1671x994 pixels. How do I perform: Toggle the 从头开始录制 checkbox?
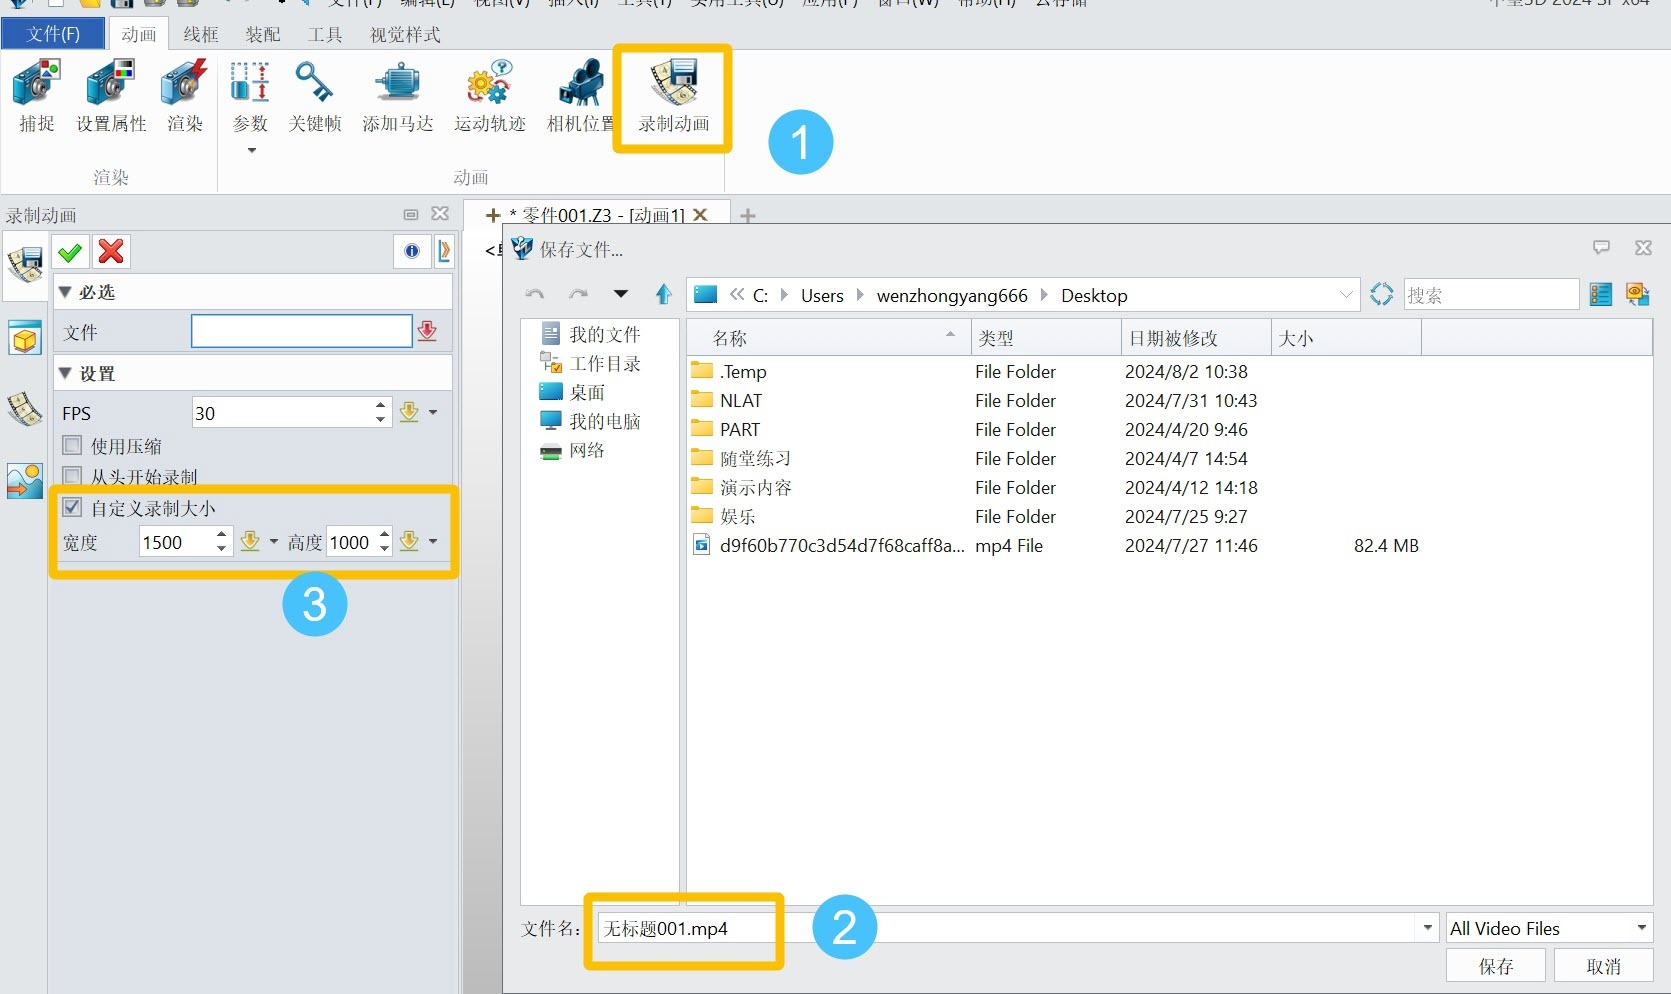(x=72, y=476)
